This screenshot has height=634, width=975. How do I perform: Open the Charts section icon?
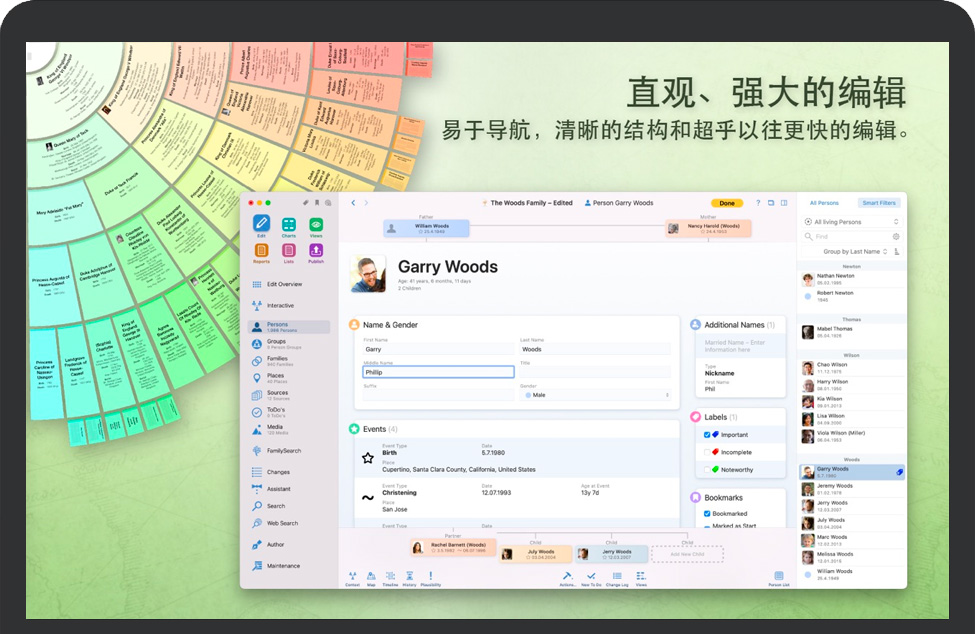point(289,225)
